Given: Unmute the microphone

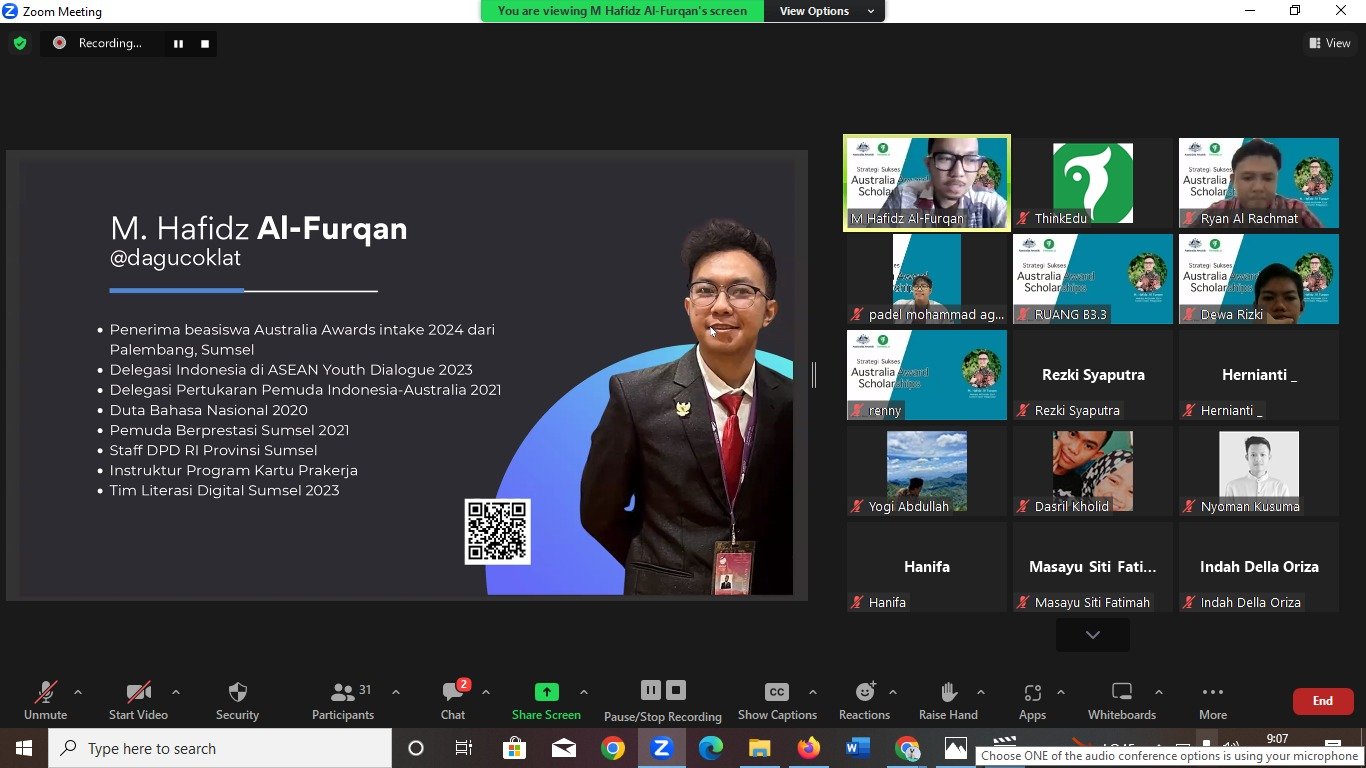Looking at the screenshot, I should click(46, 693).
